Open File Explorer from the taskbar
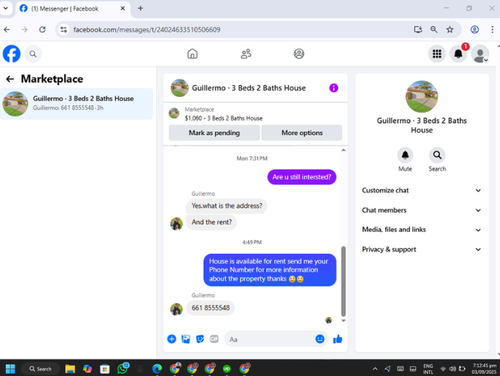The width and height of the screenshot is (500, 376). coord(70,369)
